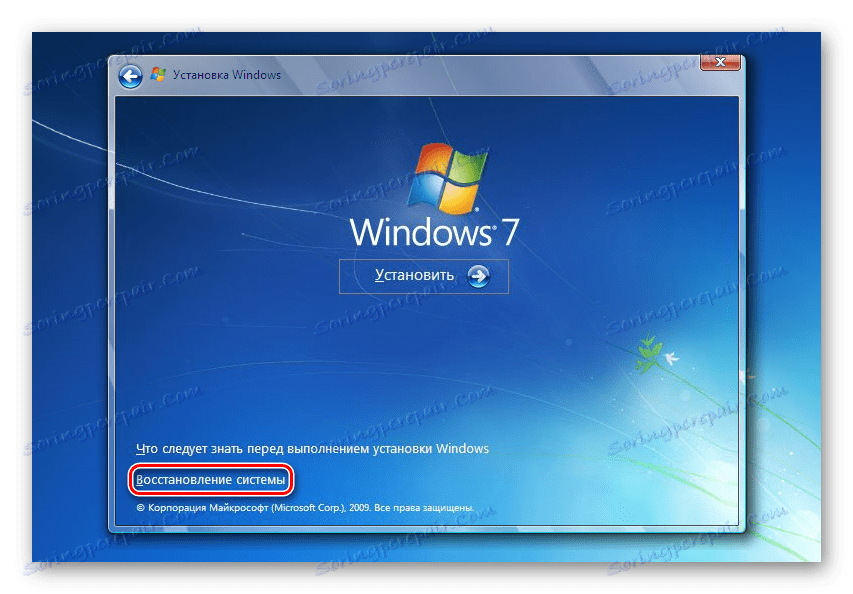Screen dimensions: 853x594
Task: Click the blue circular back button at top left
Action: [130, 75]
